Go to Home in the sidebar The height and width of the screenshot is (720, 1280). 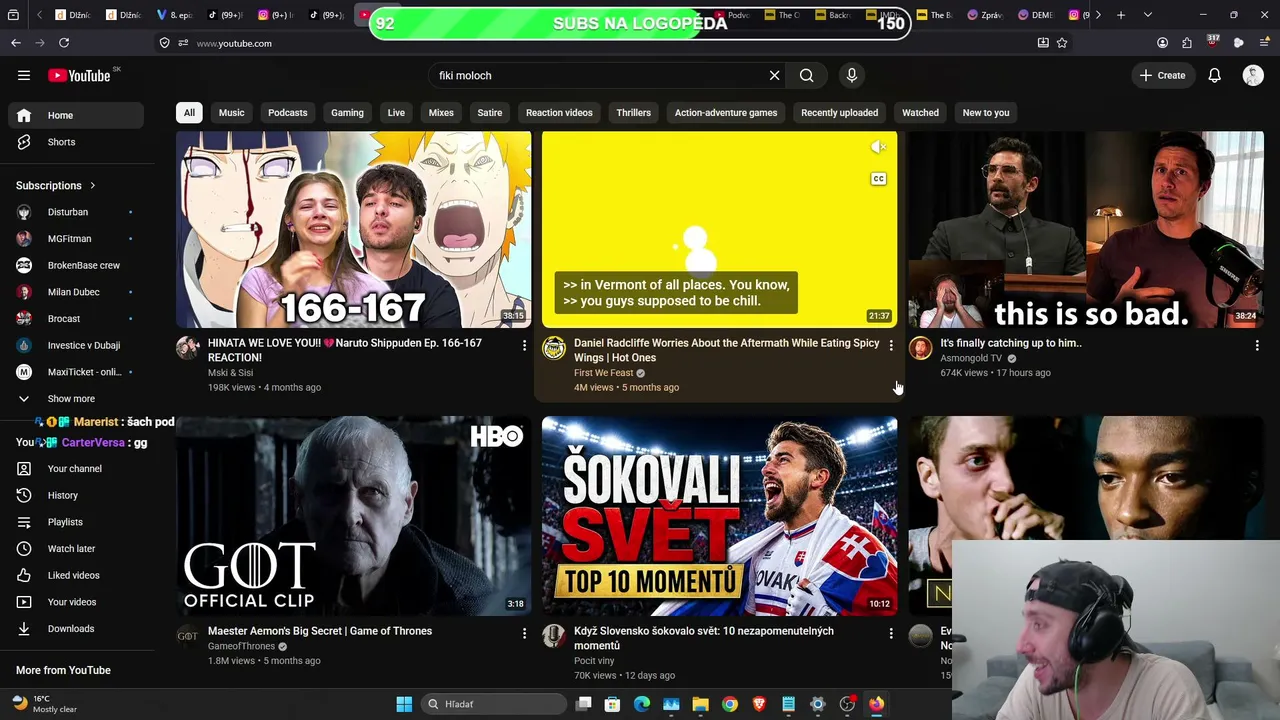coord(76,115)
